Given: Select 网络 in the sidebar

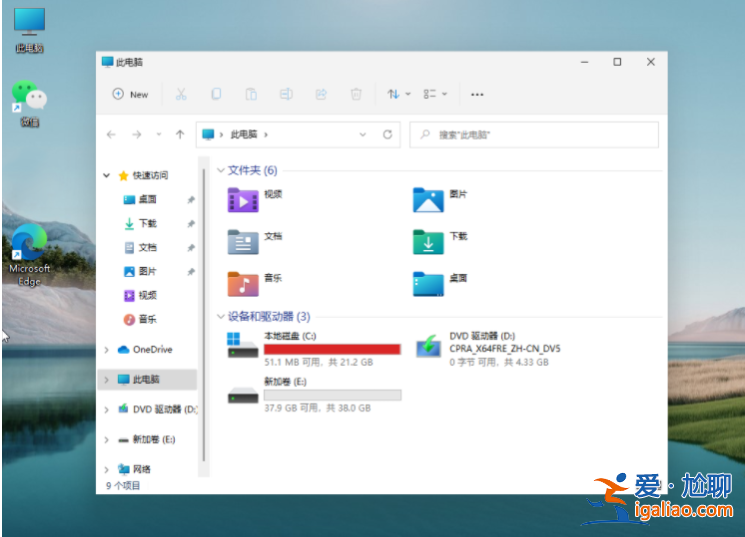Looking at the screenshot, I should (x=141, y=470).
